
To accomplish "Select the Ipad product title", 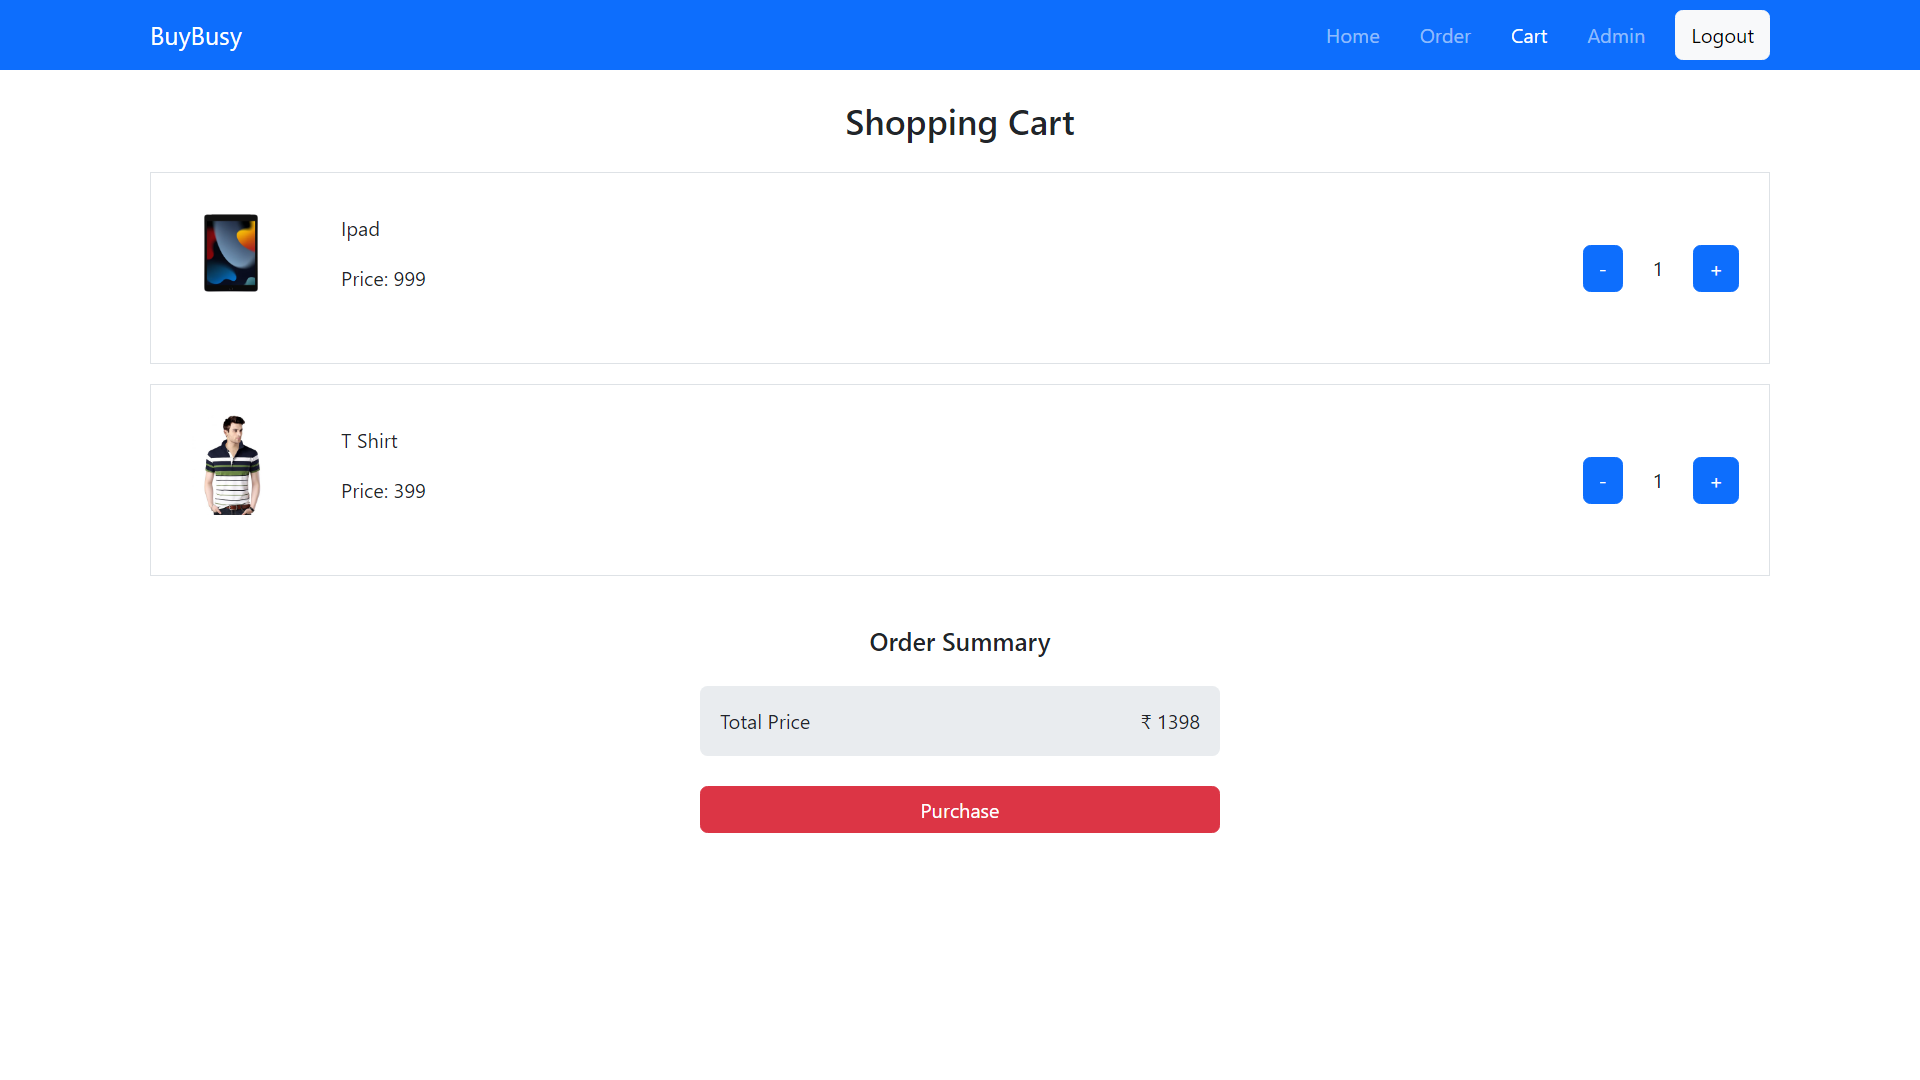I will point(359,229).
